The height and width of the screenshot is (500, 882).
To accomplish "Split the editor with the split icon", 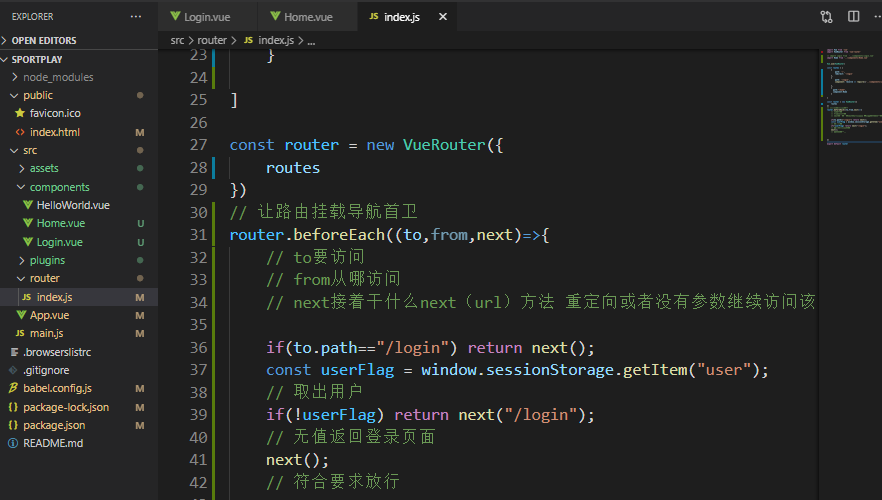I will [x=853, y=17].
